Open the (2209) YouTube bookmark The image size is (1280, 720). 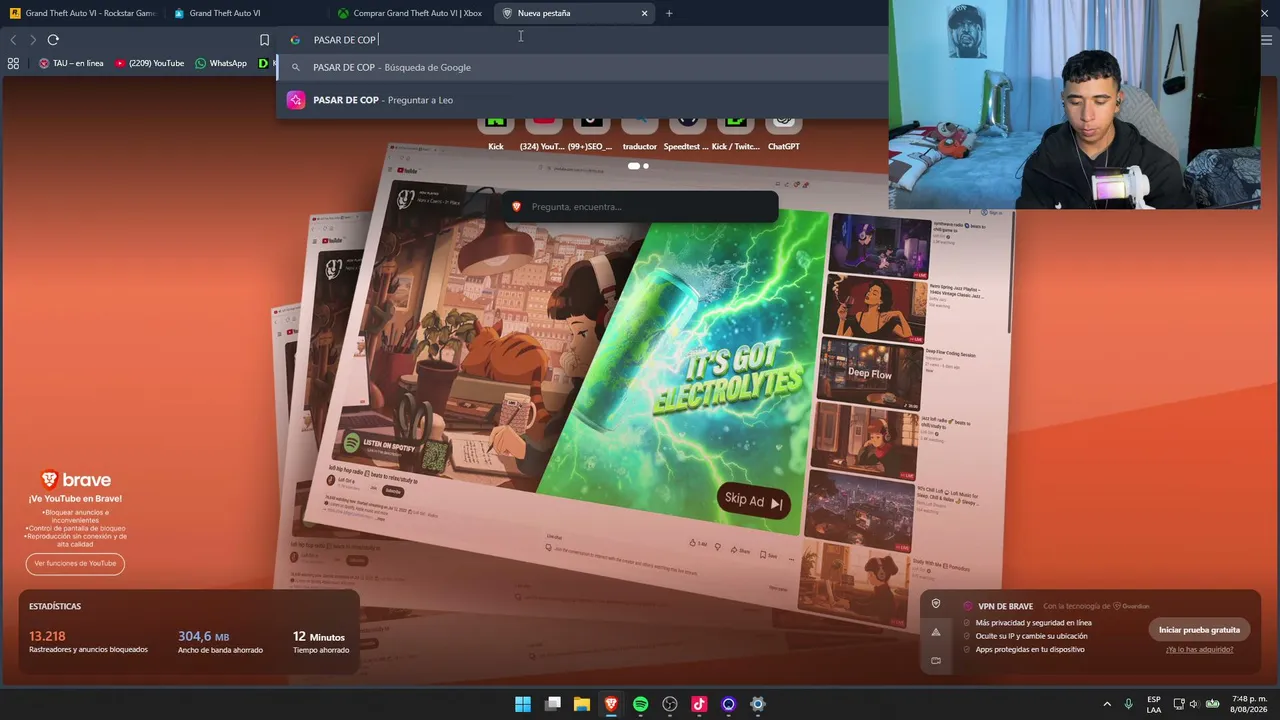pos(150,63)
